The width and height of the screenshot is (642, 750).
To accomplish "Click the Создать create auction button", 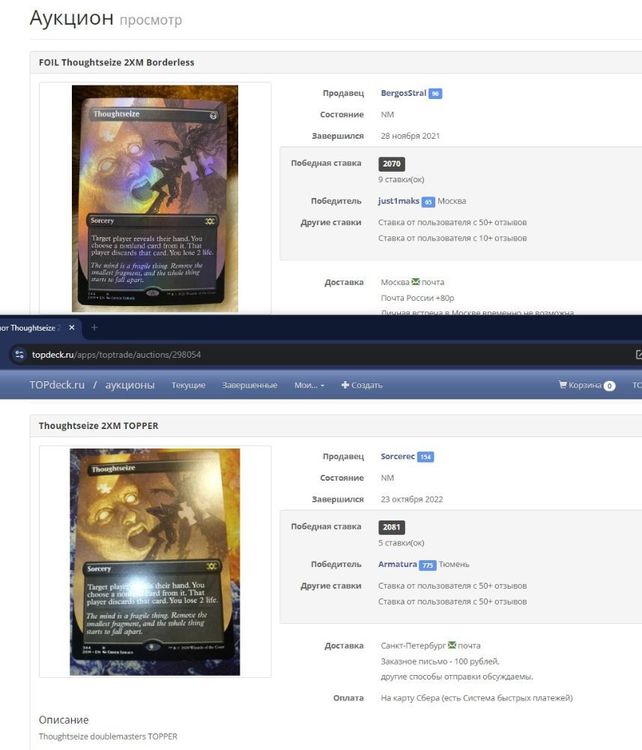I will click(362, 385).
